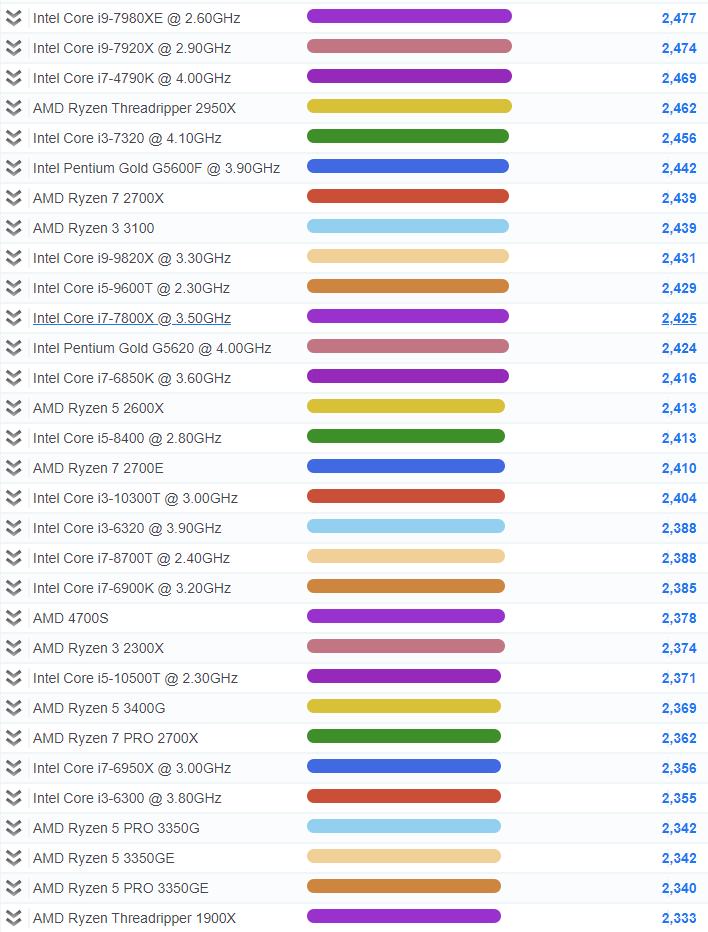This screenshot has width=708, height=932.
Task: Click the underlined score 2,425
Action: point(679,319)
